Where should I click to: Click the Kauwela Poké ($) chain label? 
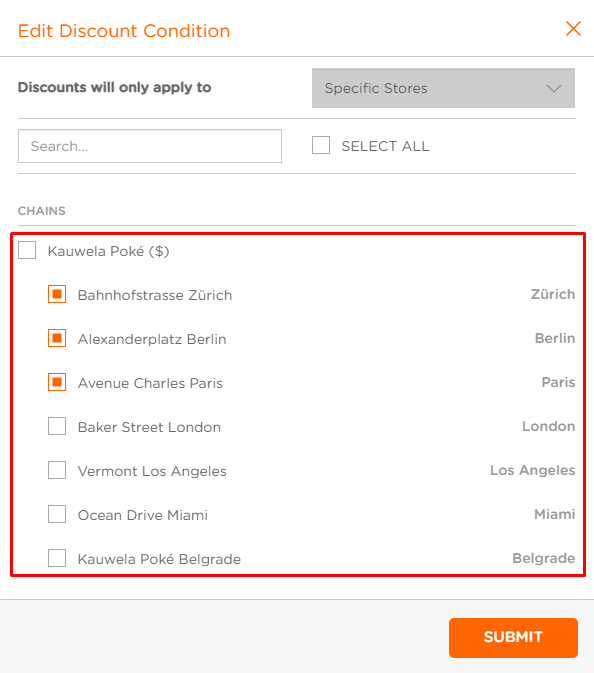pos(109,251)
